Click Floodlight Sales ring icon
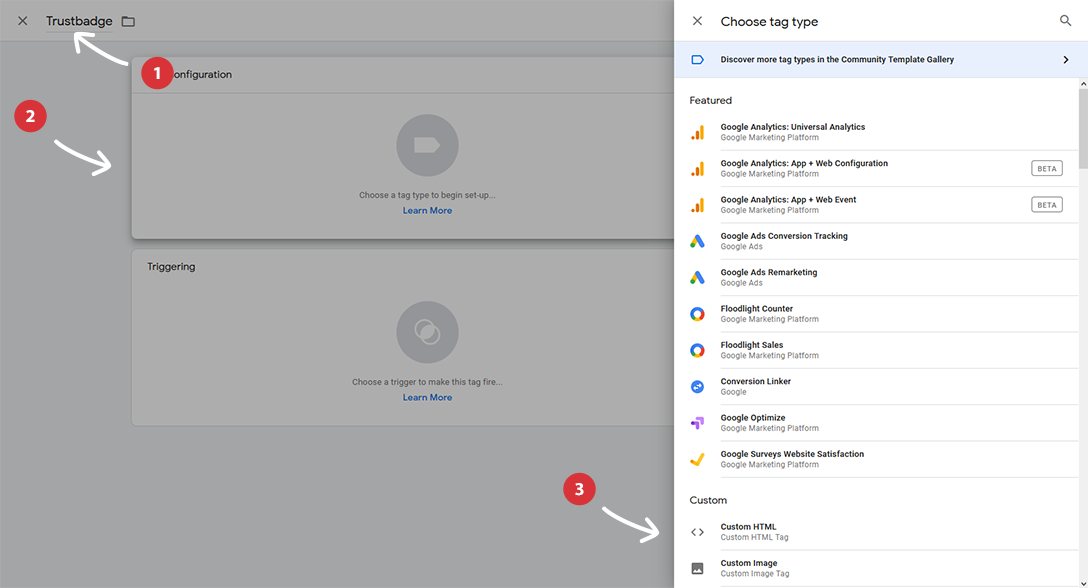Image resolution: width=1088 pixels, height=588 pixels. 697,350
